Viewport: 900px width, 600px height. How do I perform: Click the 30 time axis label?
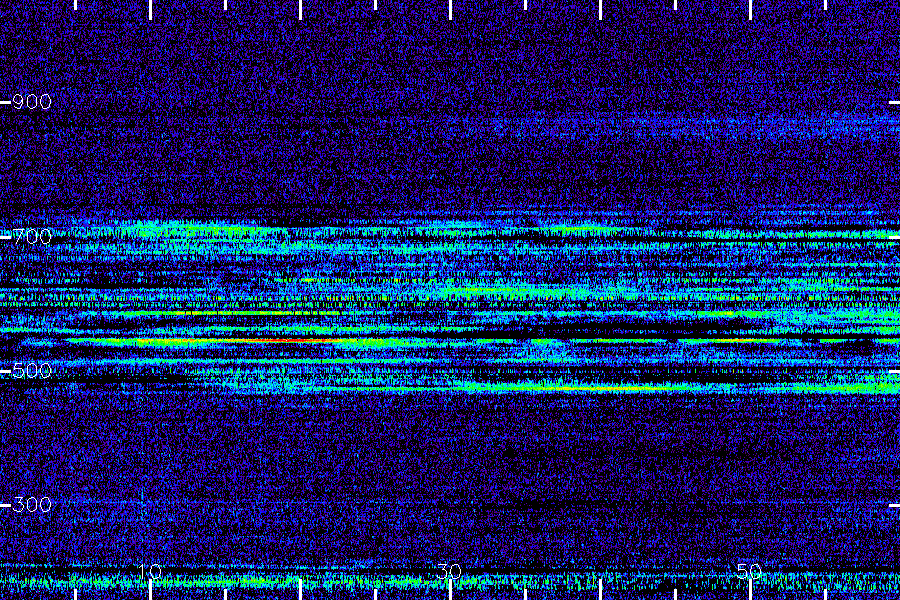(x=449, y=571)
